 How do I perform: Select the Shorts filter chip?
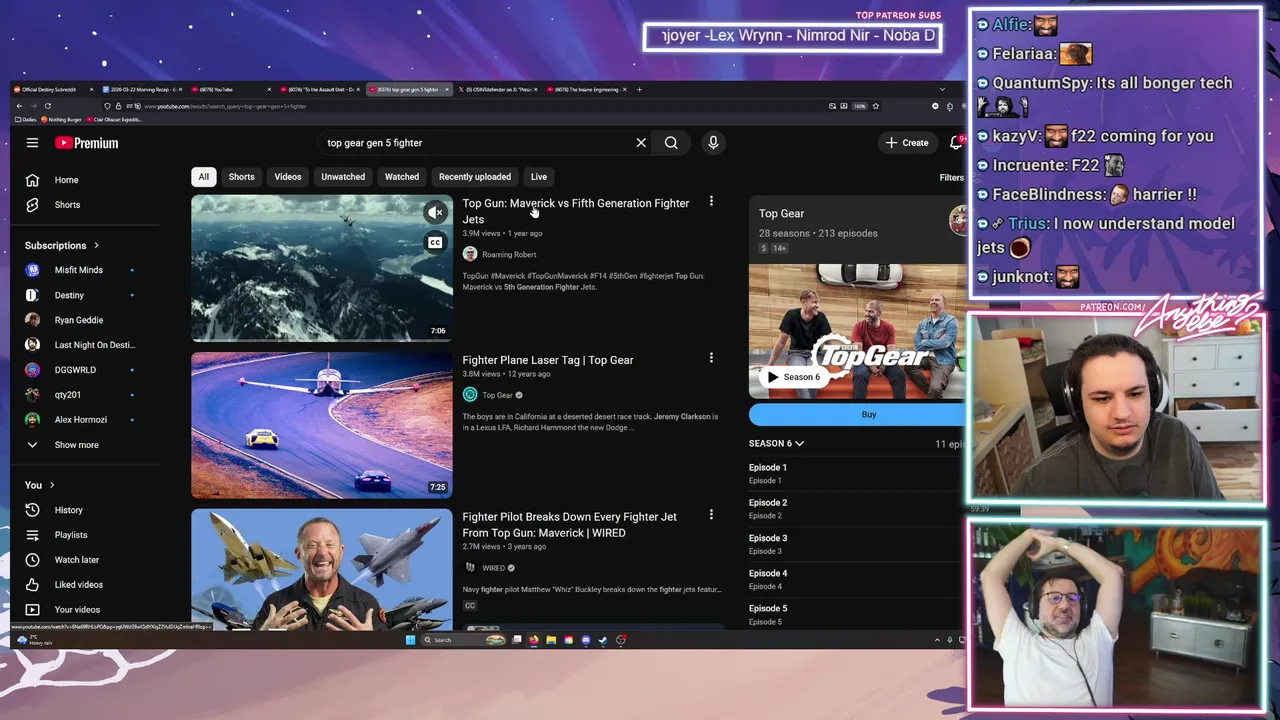click(241, 177)
